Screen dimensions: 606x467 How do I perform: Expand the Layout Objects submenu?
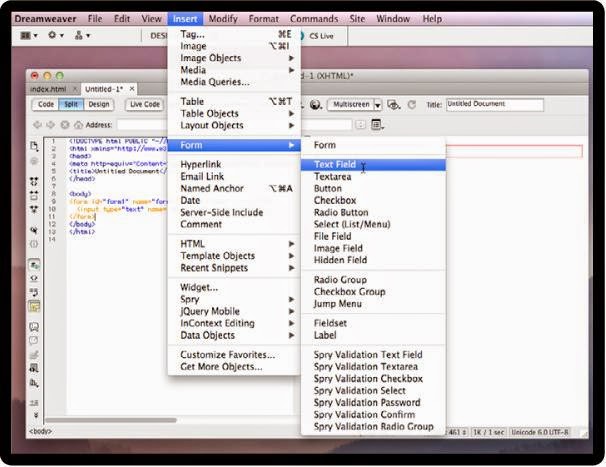(234, 126)
